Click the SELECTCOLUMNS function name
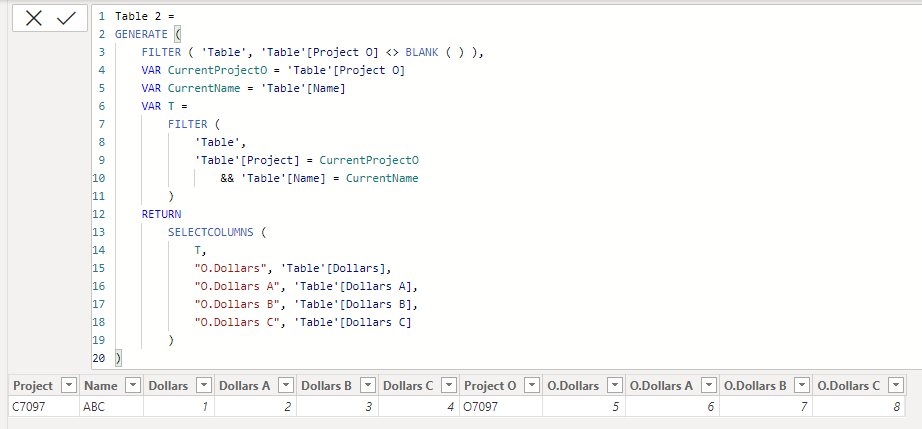Viewport: 922px width, 429px height. [211, 232]
